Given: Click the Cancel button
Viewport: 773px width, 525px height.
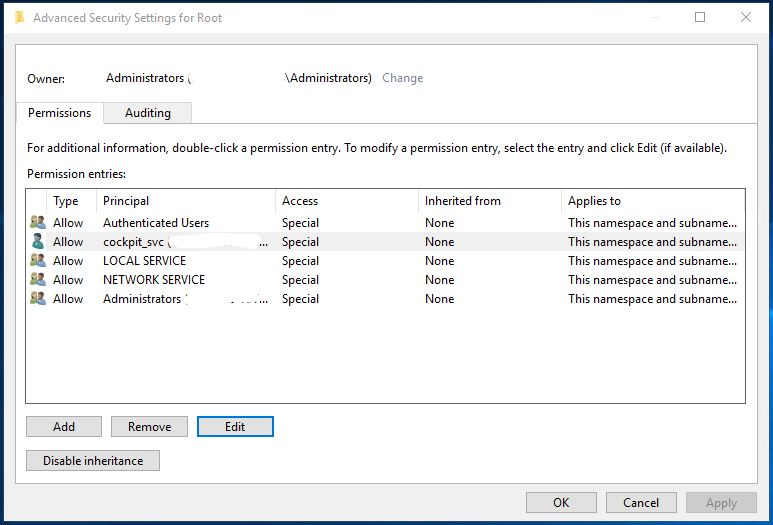Looking at the screenshot, I should pyautogui.click(x=641, y=502).
